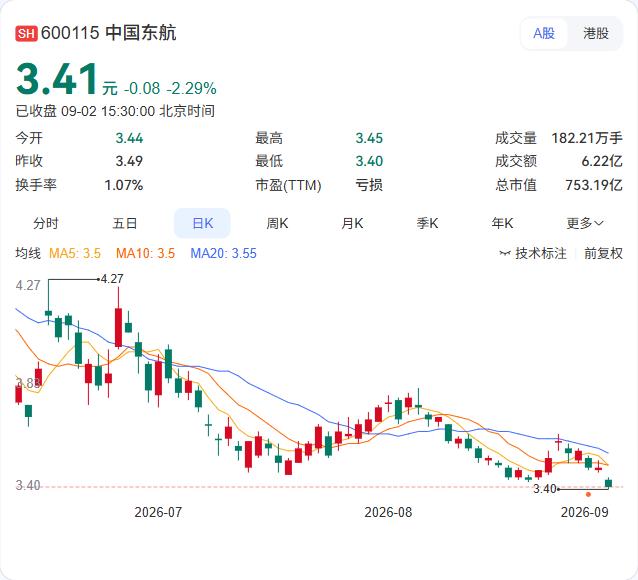Select the 月K chart tab
Screen dimensions: 638x580
tap(352, 223)
